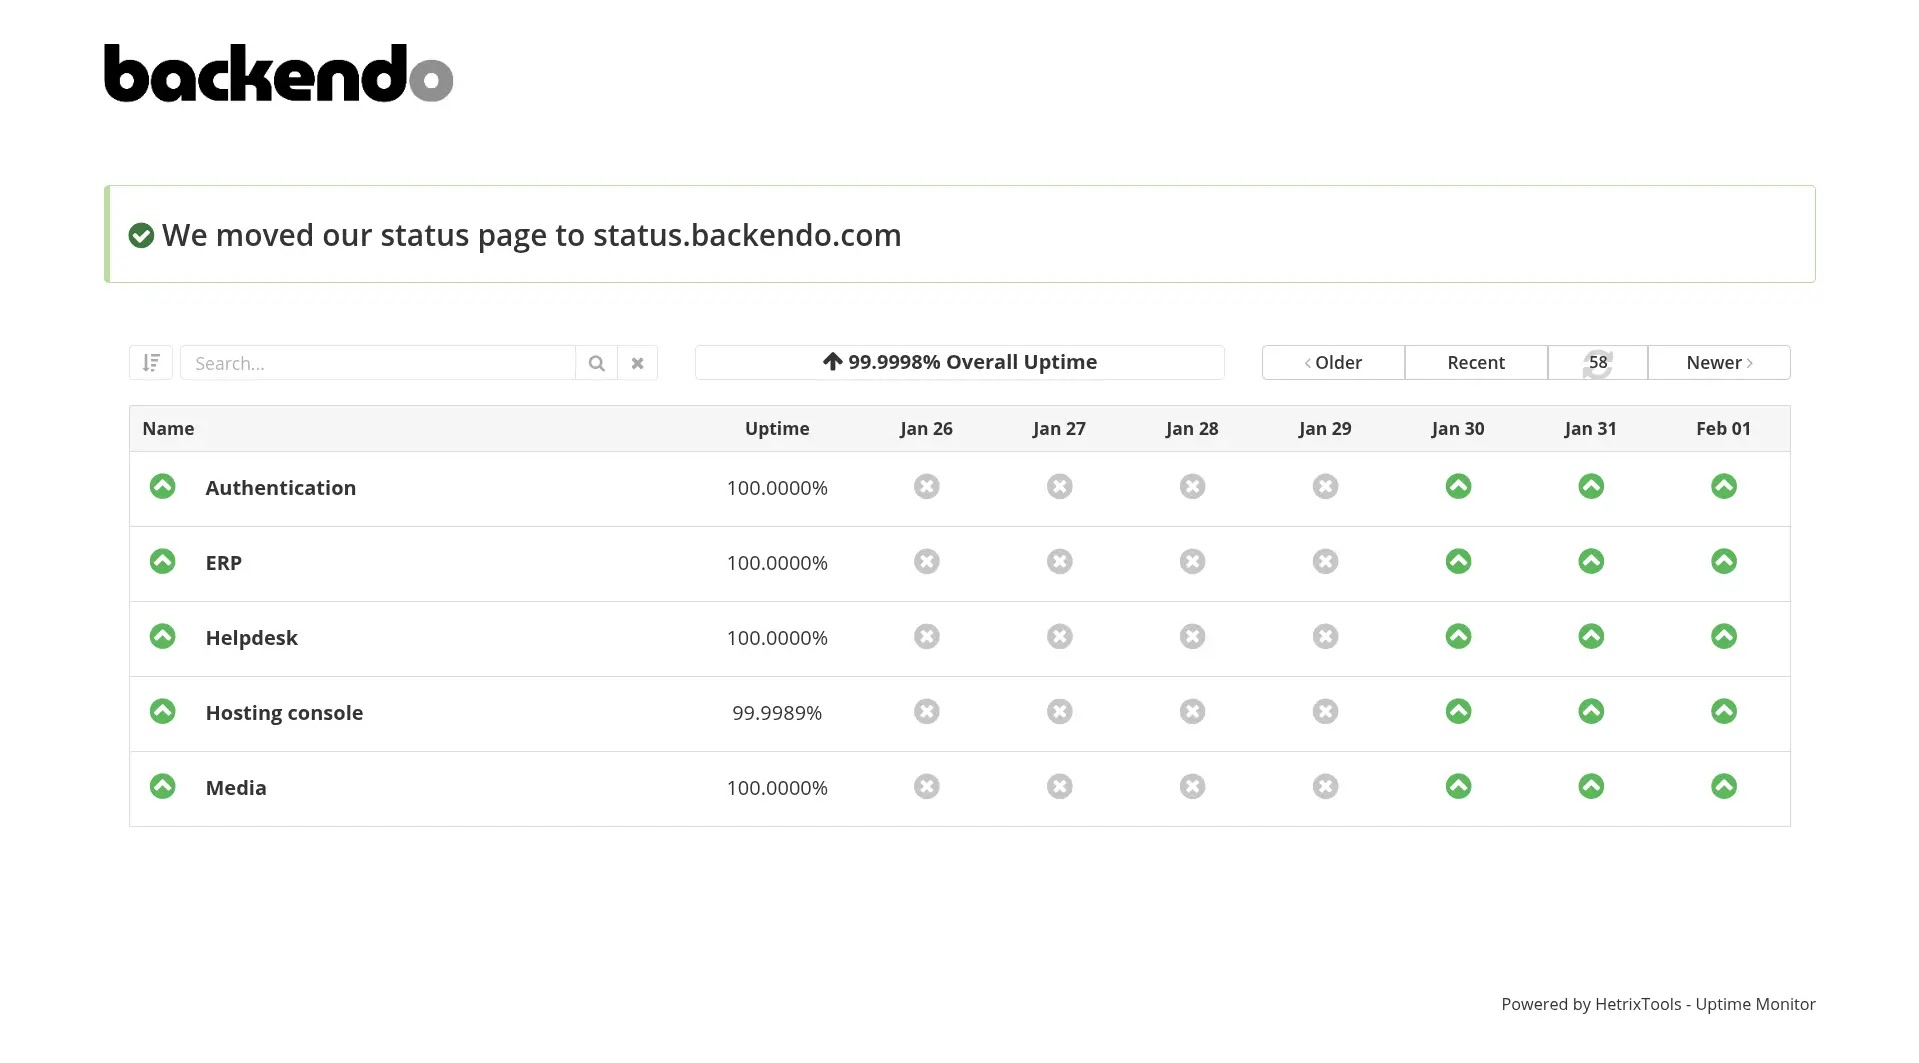
Task: Open the Hosting console monitor
Action: (x=284, y=713)
